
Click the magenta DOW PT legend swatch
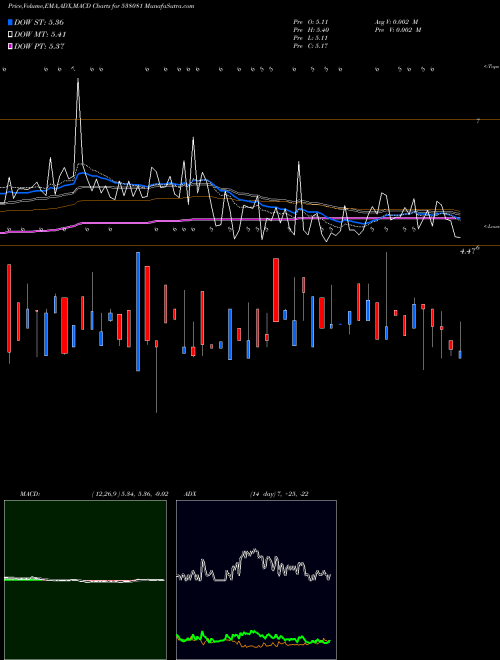pos(10,46)
